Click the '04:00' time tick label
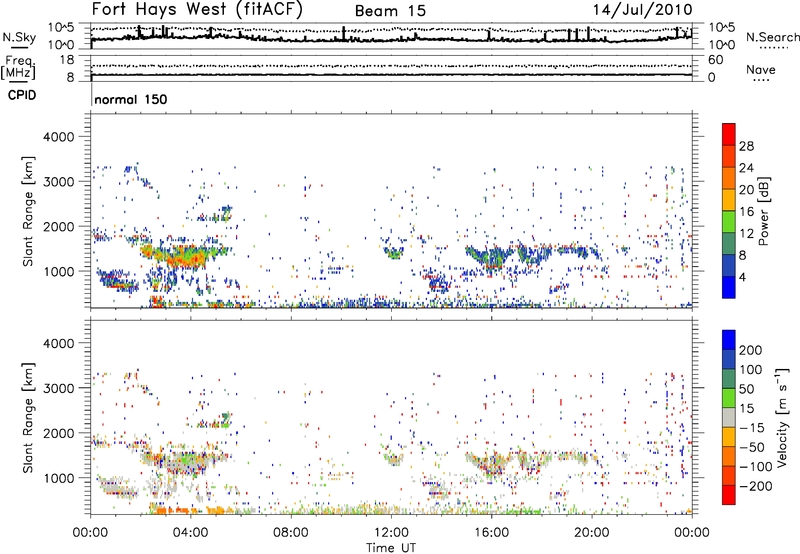The width and height of the screenshot is (800, 554). 191,533
